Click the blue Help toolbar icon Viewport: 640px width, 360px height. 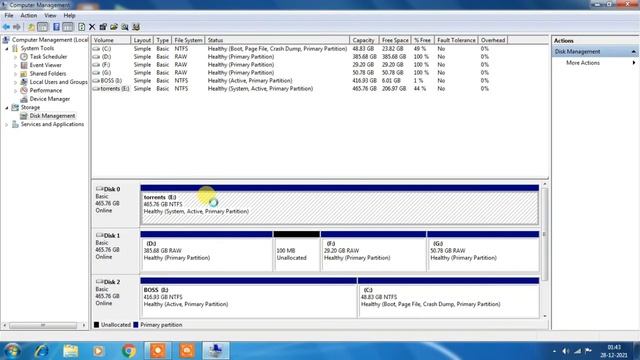56,27
